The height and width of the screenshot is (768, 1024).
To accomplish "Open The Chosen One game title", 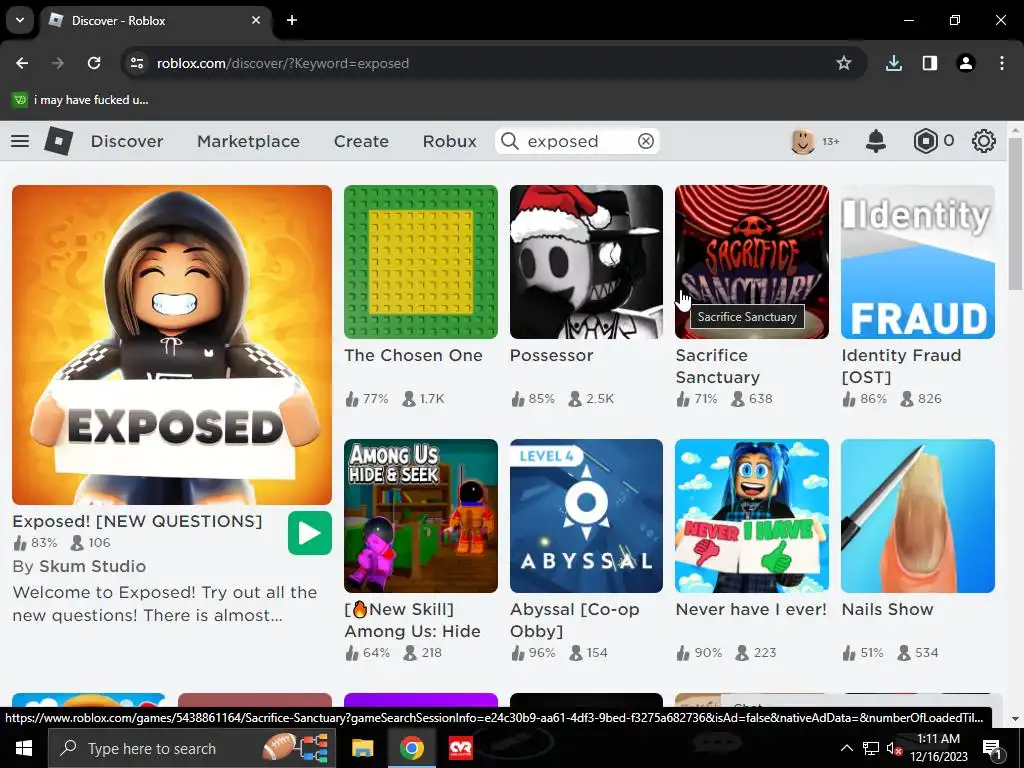I will [x=413, y=355].
